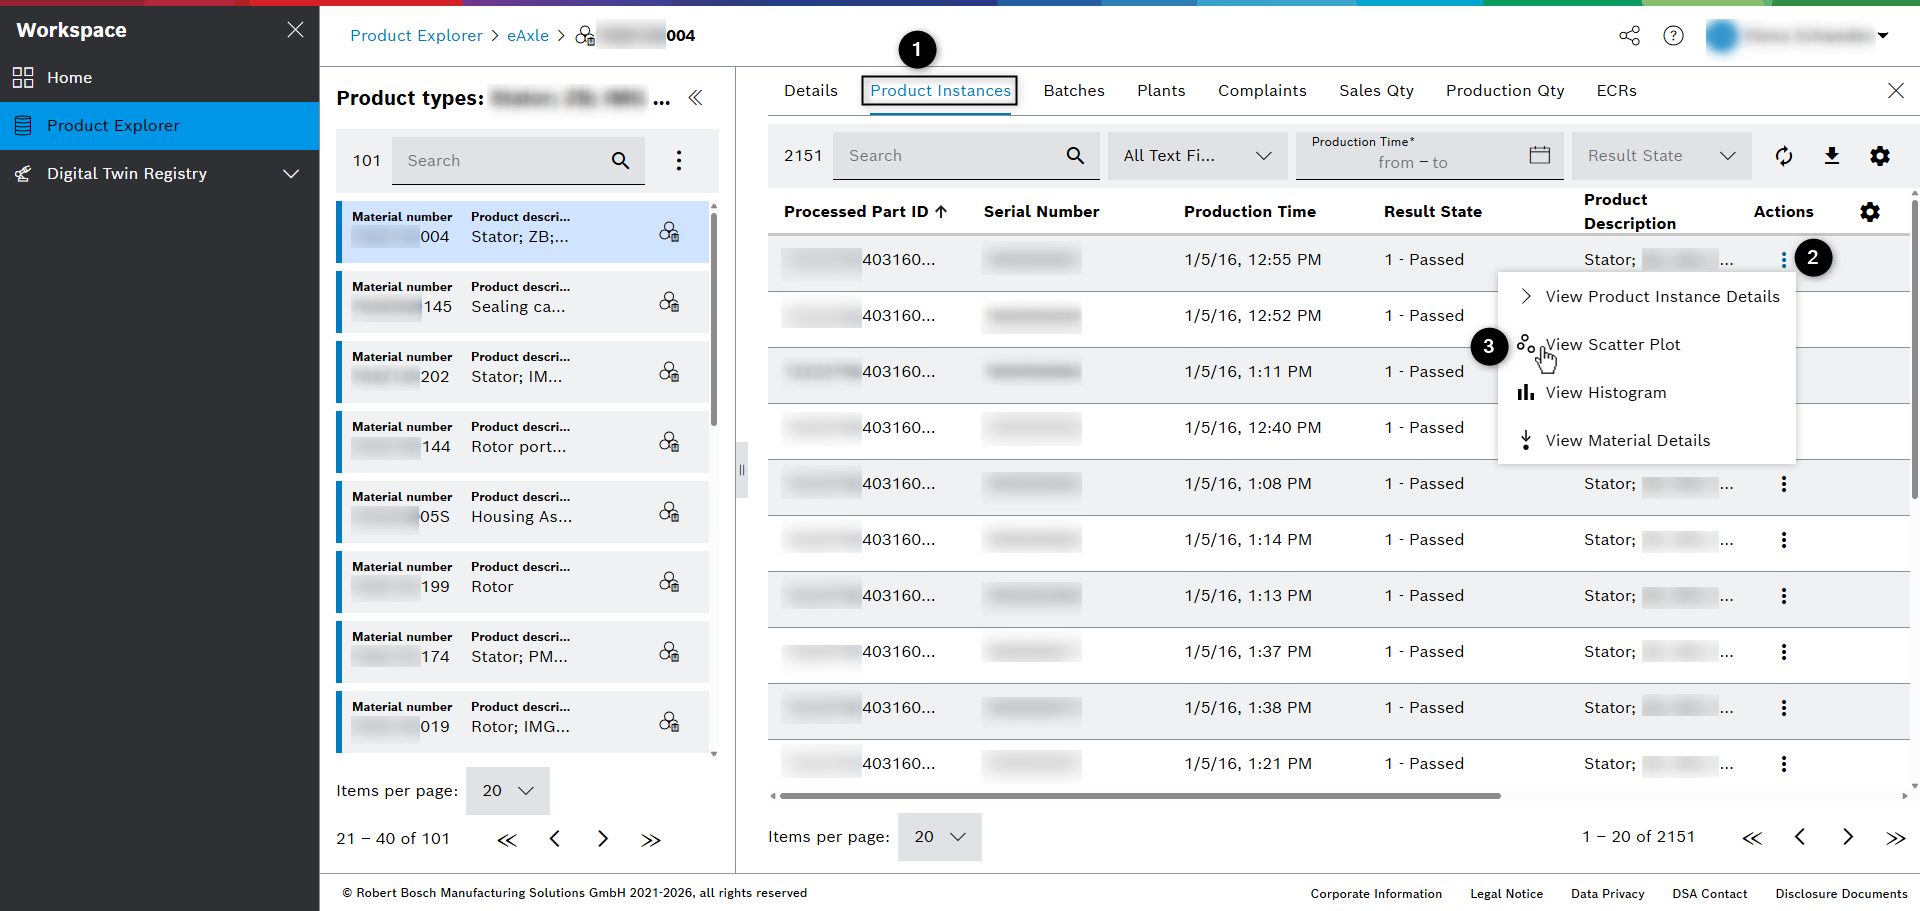1920x911 pixels.
Task: Open instances items per page dropdown
Action: [940, 837]
